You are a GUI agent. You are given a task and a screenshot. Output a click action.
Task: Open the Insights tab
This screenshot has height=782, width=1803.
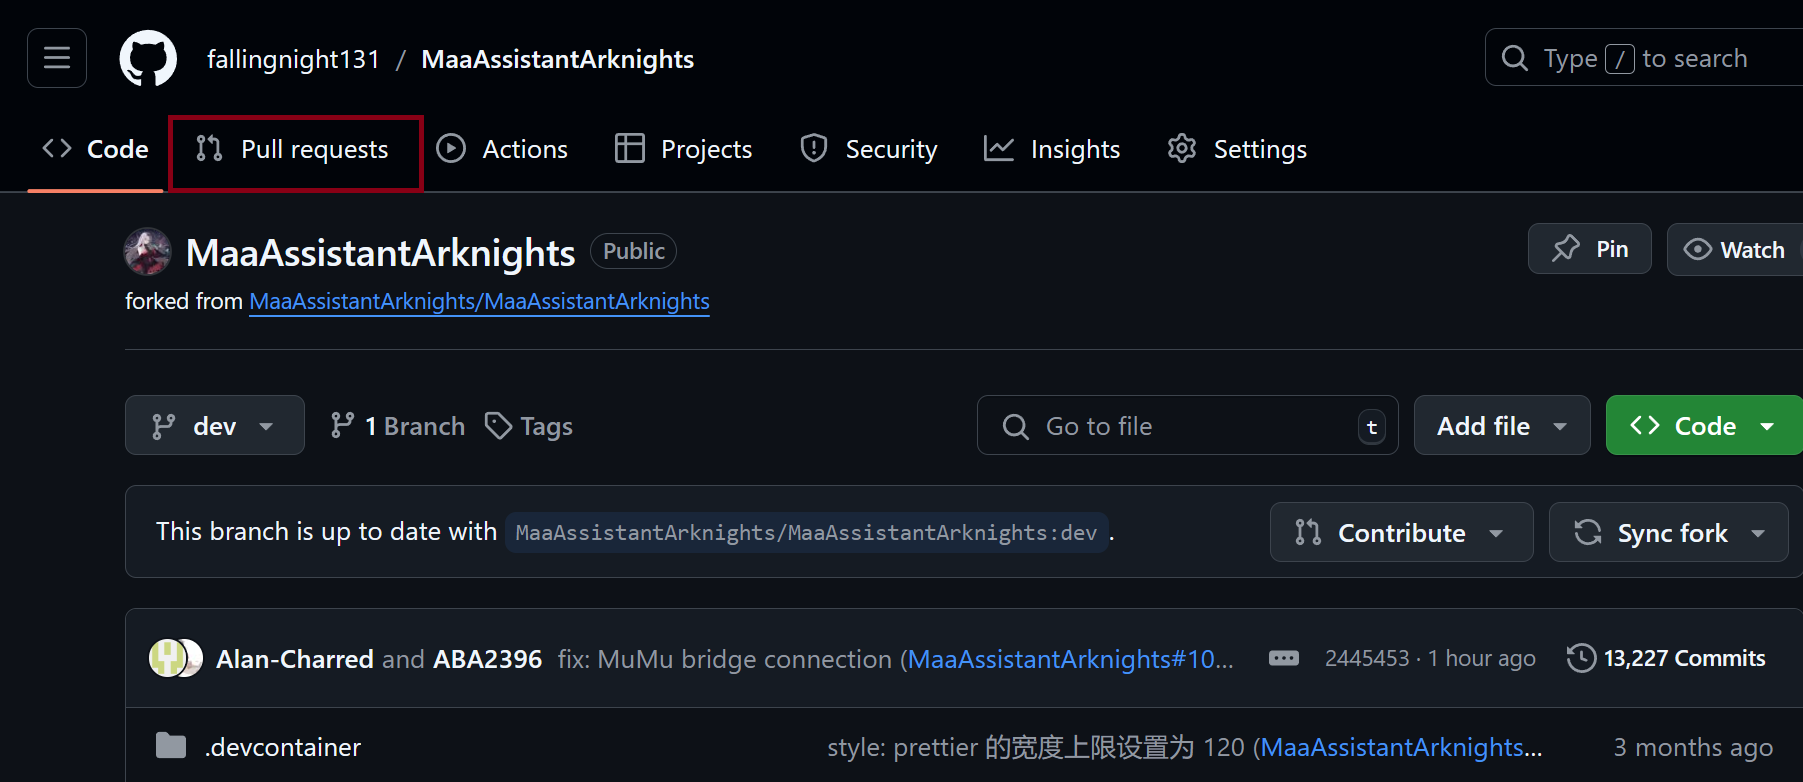pyautogui.click(x=1052, y=149)
